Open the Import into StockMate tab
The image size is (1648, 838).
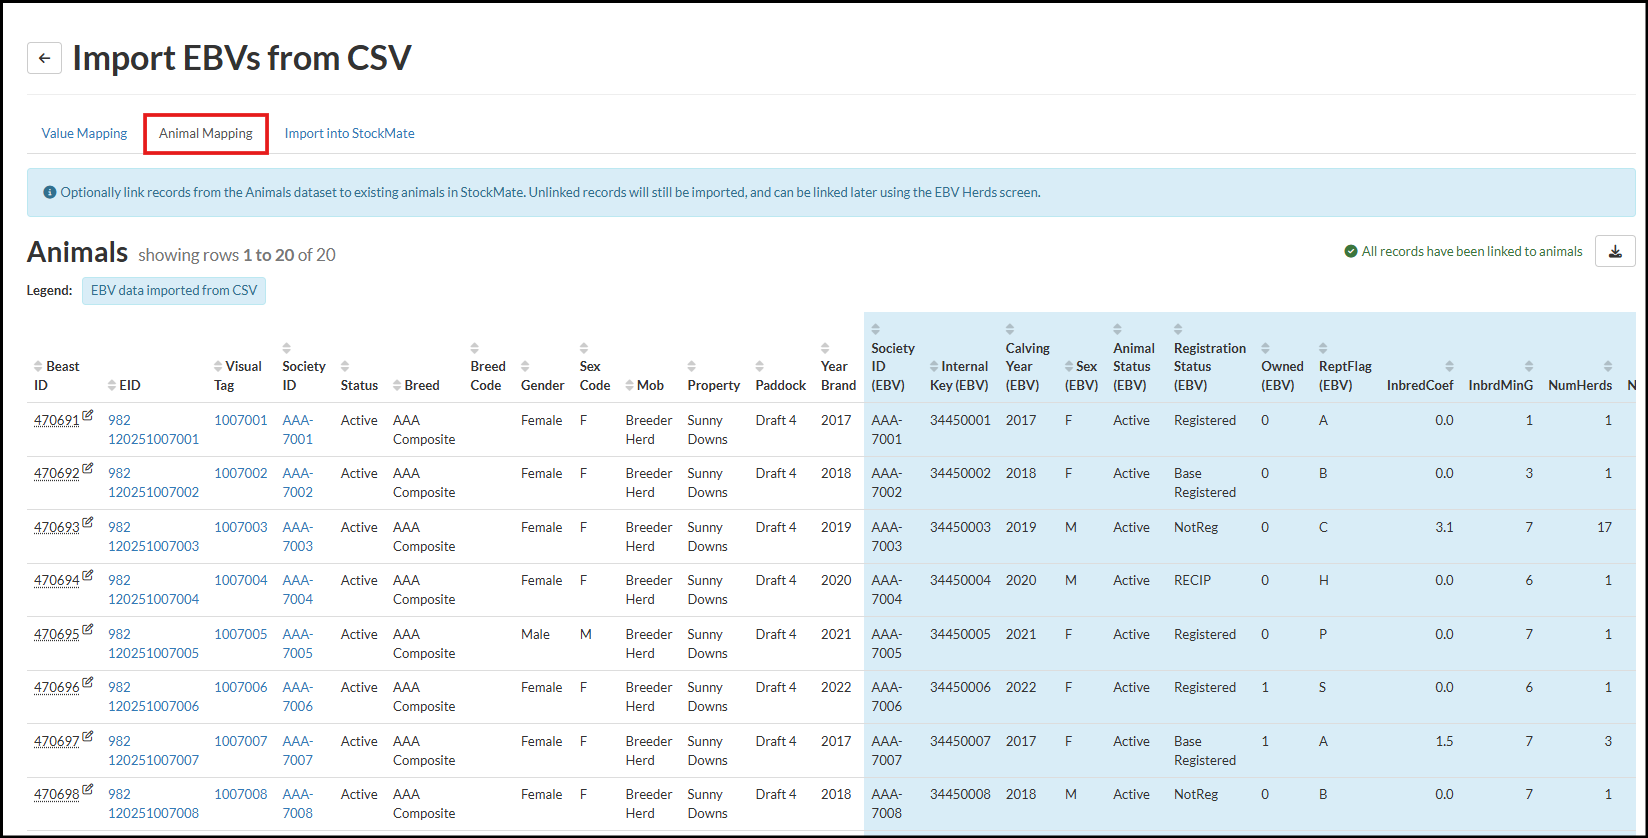tap(349, 133)
